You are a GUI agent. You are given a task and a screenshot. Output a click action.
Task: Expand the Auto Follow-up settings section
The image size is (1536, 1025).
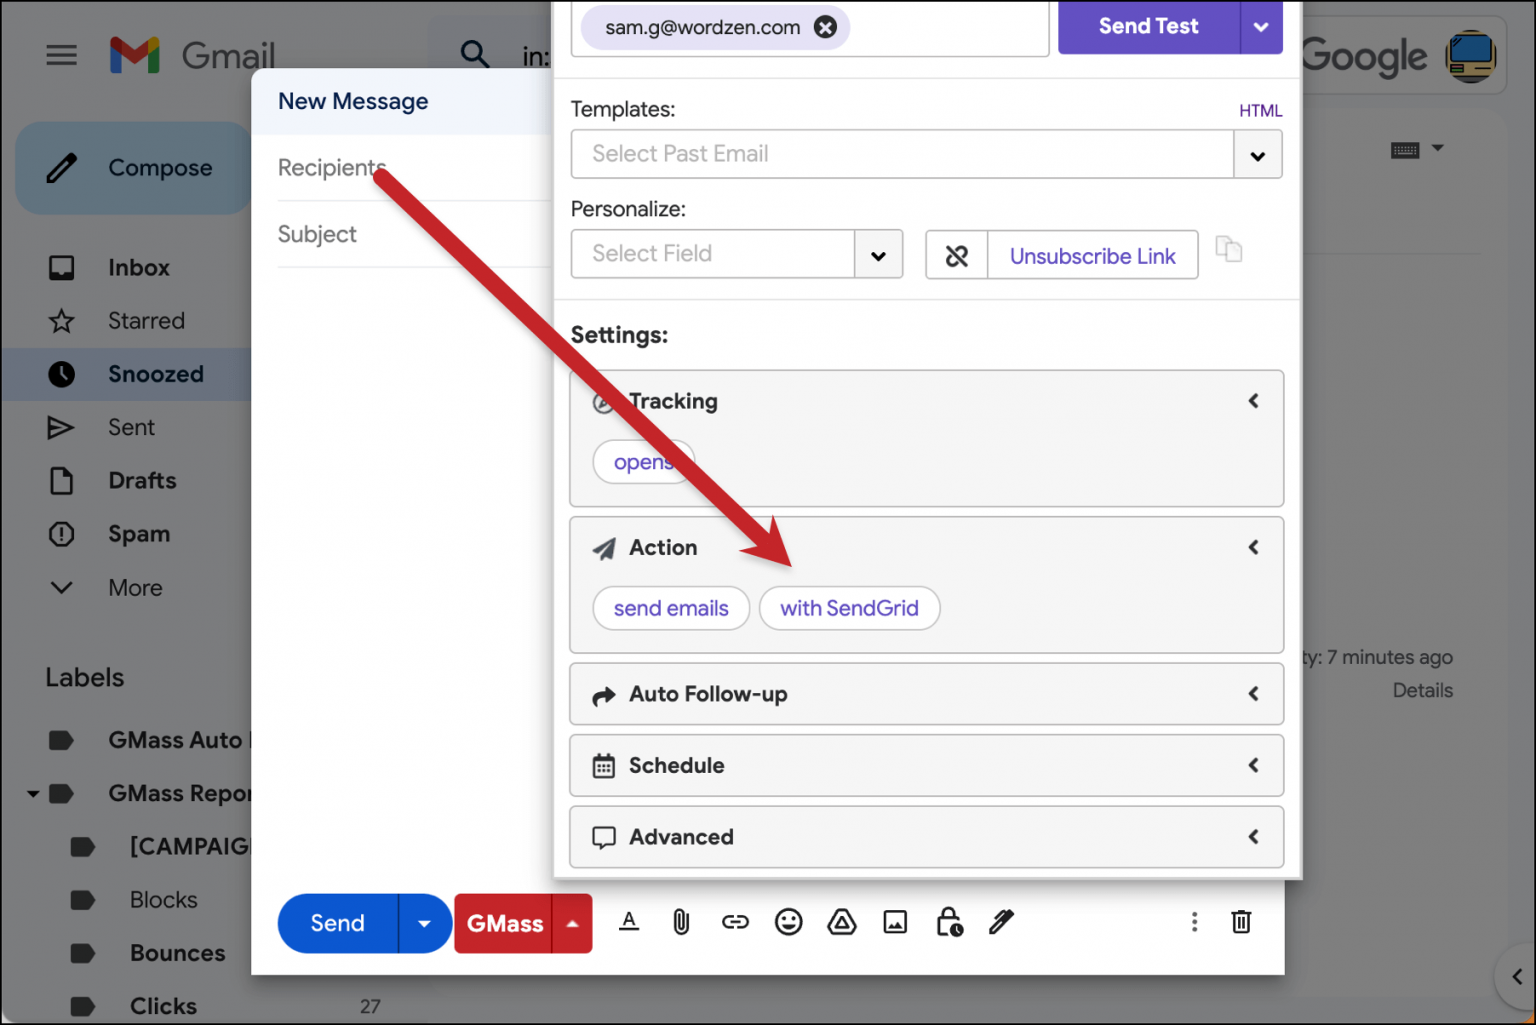point(925,693)
